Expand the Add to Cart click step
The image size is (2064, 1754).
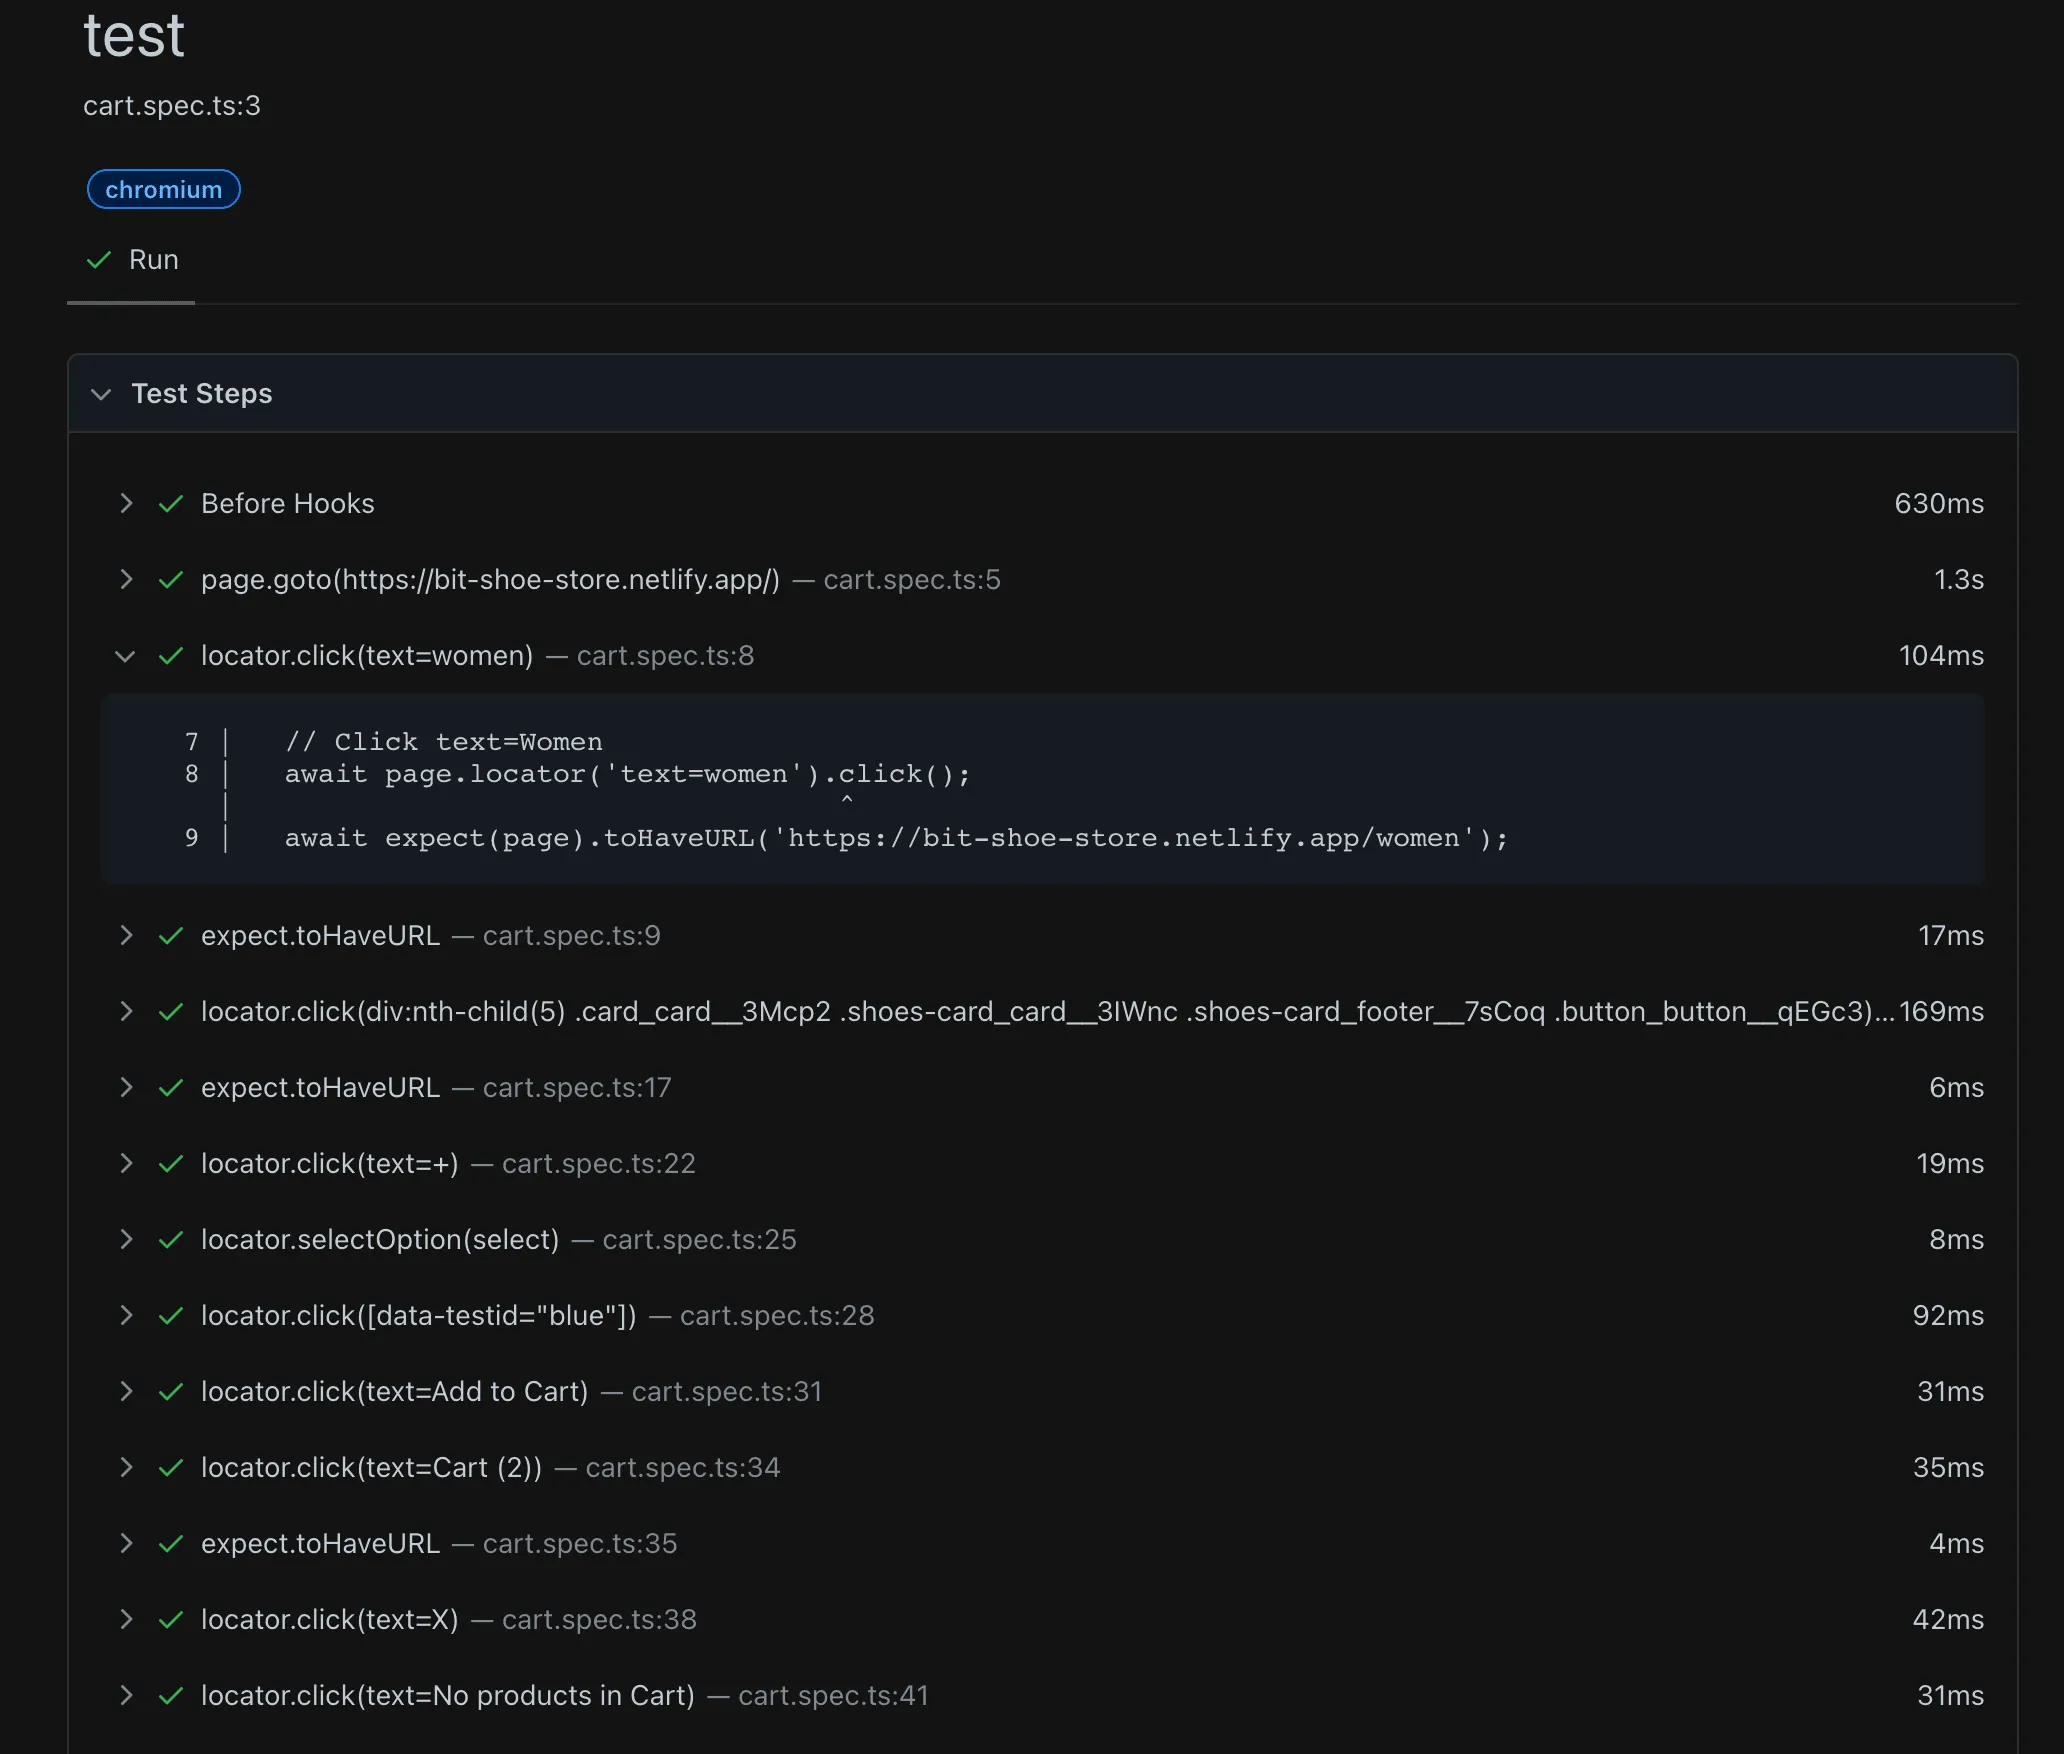pyautogui.click(x=126, y=1391)
